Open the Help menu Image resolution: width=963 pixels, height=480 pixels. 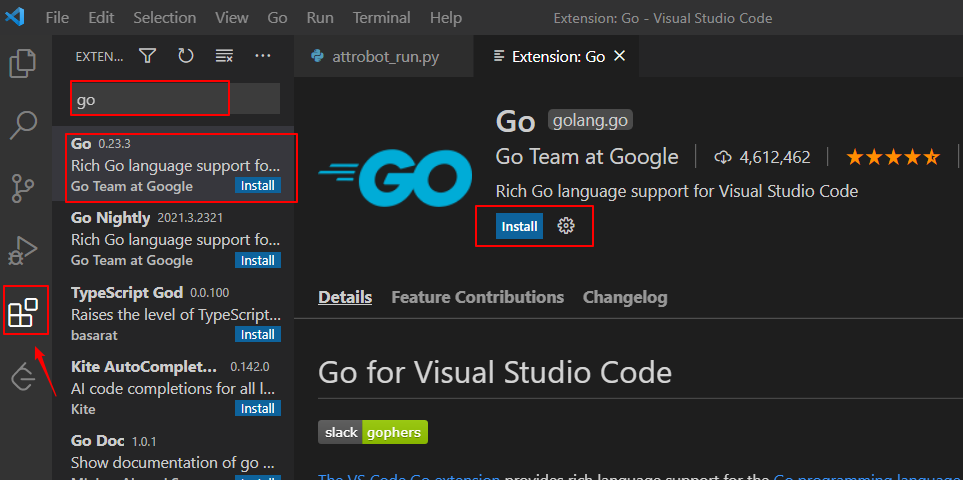click(x=446, y=18)
